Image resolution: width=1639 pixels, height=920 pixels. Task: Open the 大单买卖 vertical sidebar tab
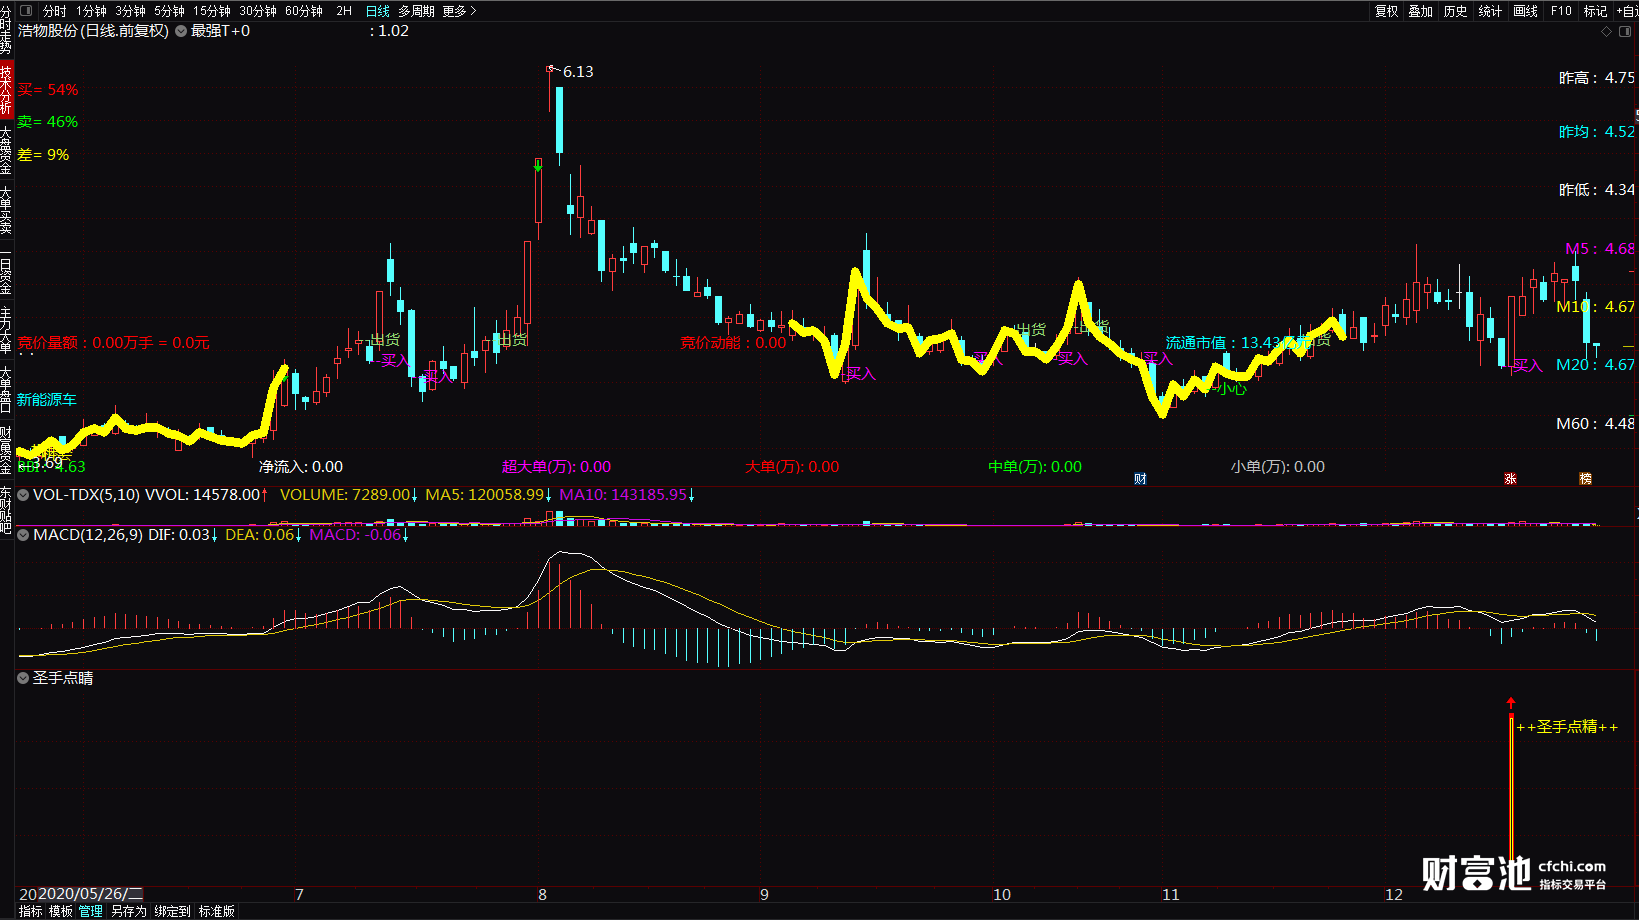6,210
